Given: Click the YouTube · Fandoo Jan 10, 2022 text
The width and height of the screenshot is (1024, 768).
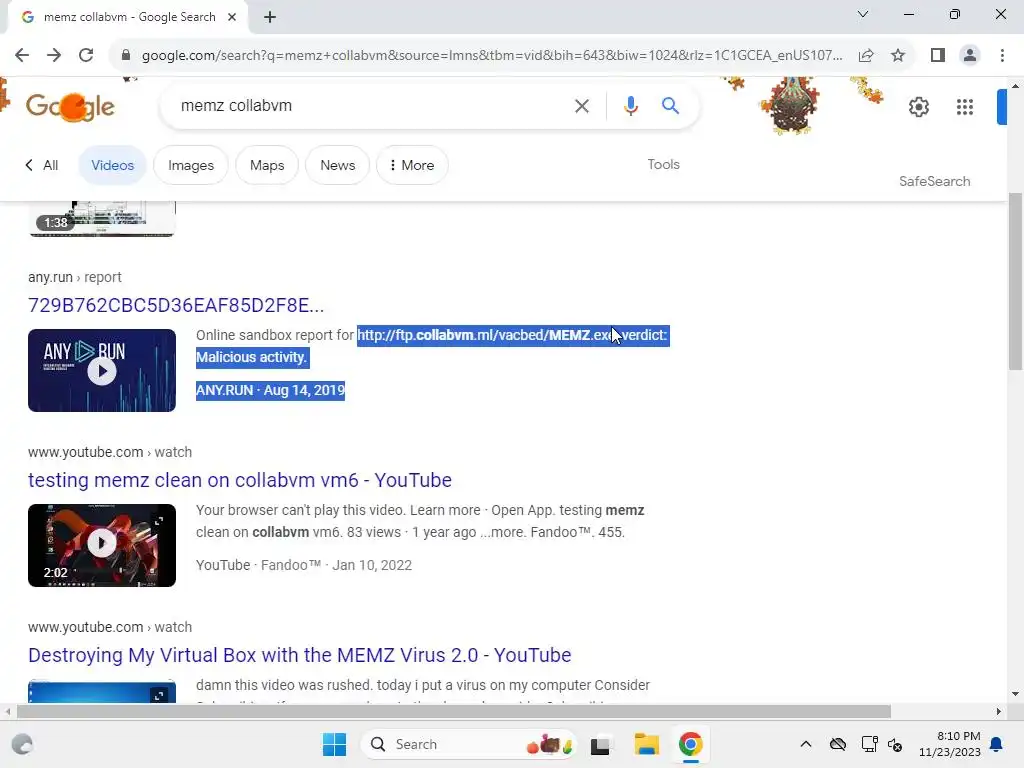Looking at the screenshot, I should tap(304, 565).
